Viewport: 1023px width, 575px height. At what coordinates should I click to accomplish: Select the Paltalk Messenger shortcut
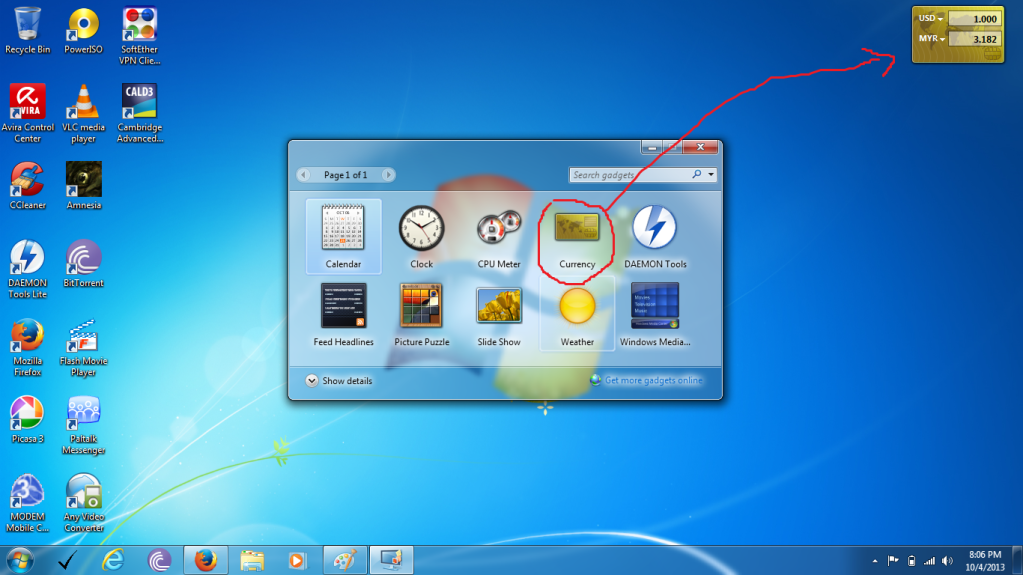click(x=84, y=425)
